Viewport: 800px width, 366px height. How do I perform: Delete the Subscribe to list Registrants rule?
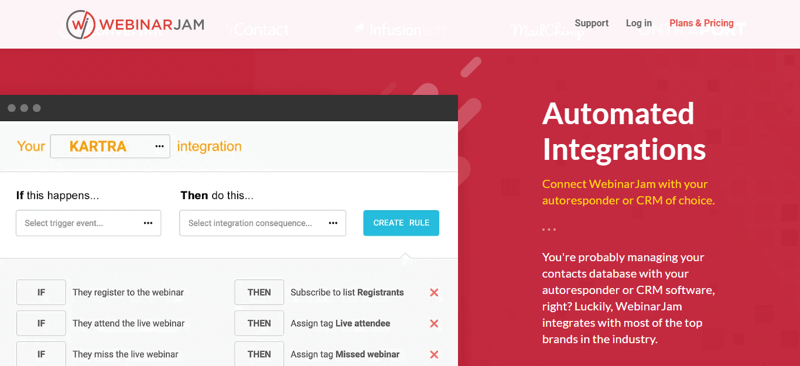434,292
